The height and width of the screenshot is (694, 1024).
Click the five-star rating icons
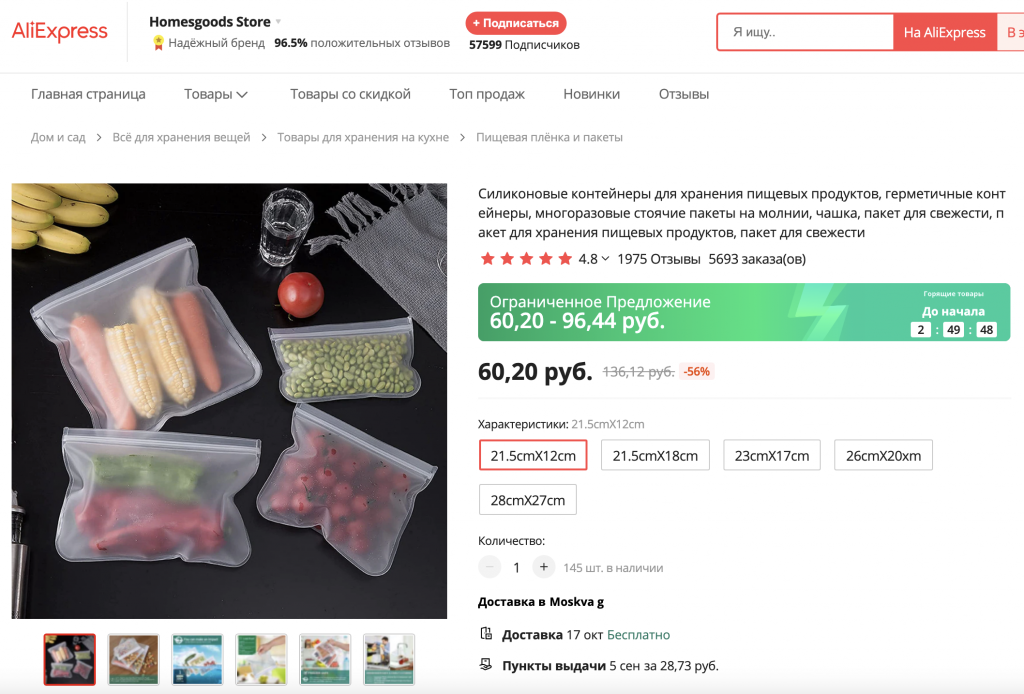coord(526,259)
